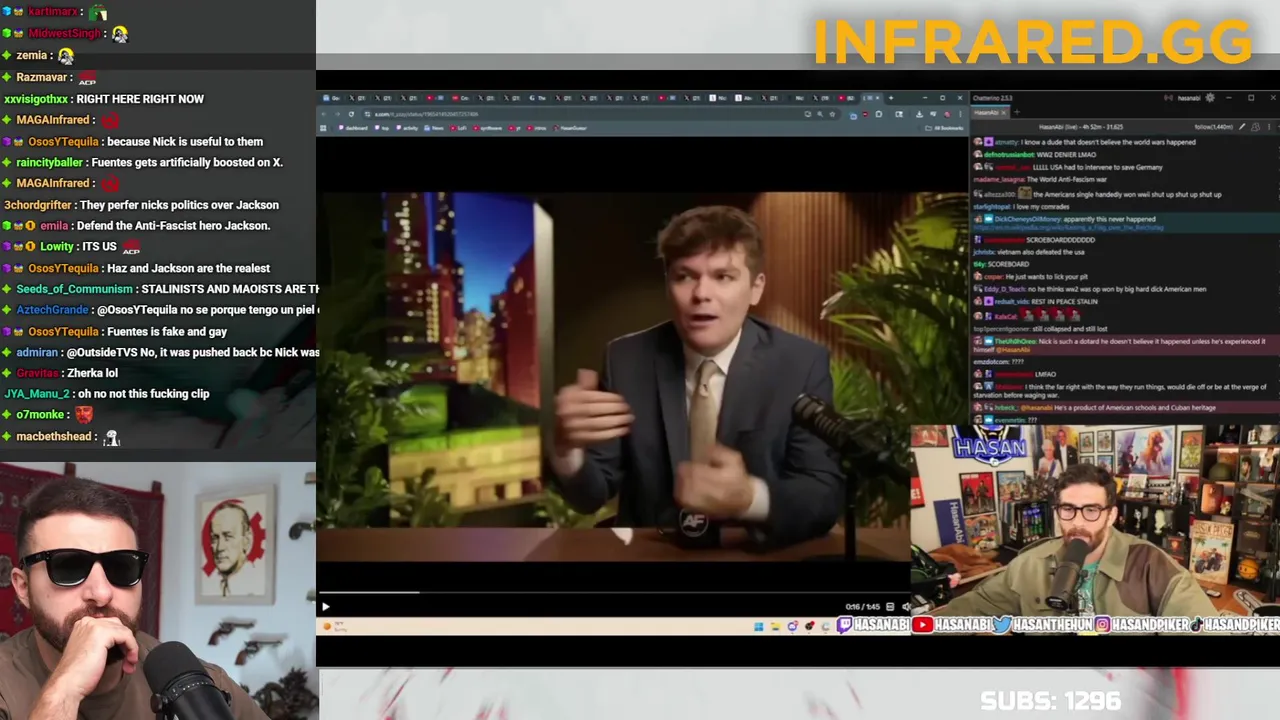Toggle the video player mute speaker
Image resolution: width=1280 pixels, height=720 pixels.
pyautogui.click(x=907, y=606)
